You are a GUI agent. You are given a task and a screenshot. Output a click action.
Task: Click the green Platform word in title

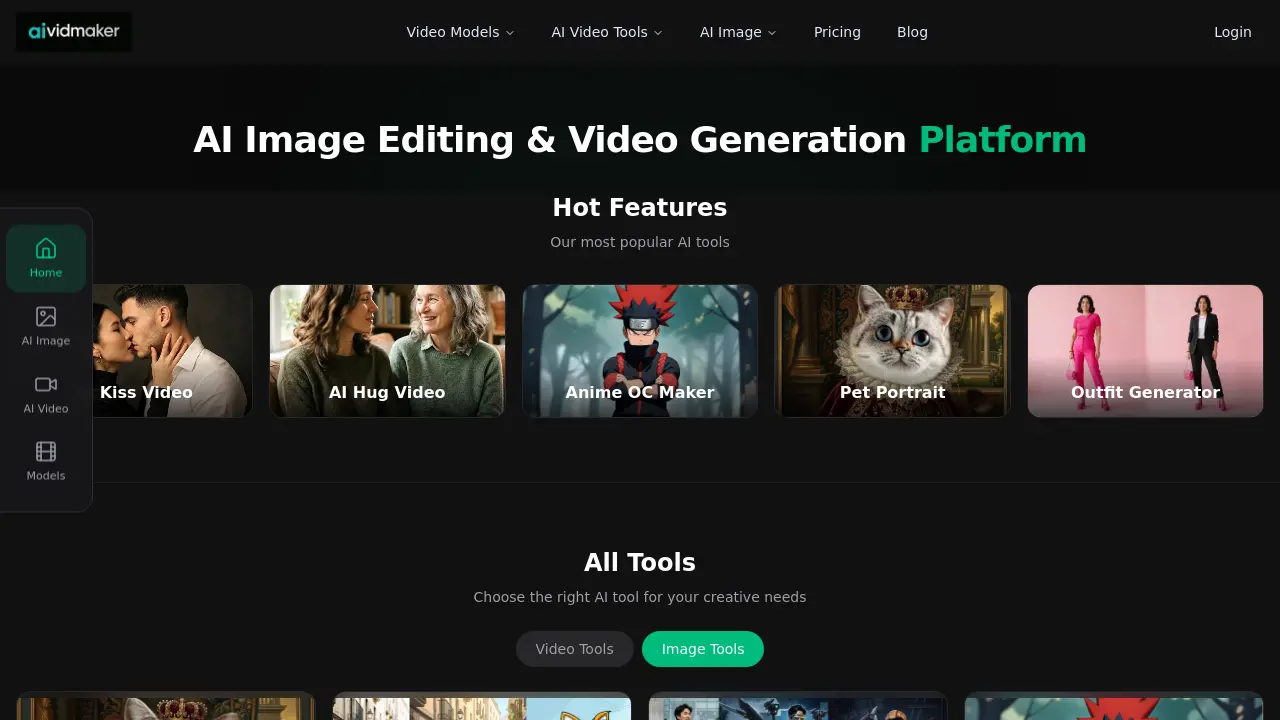1002,139
